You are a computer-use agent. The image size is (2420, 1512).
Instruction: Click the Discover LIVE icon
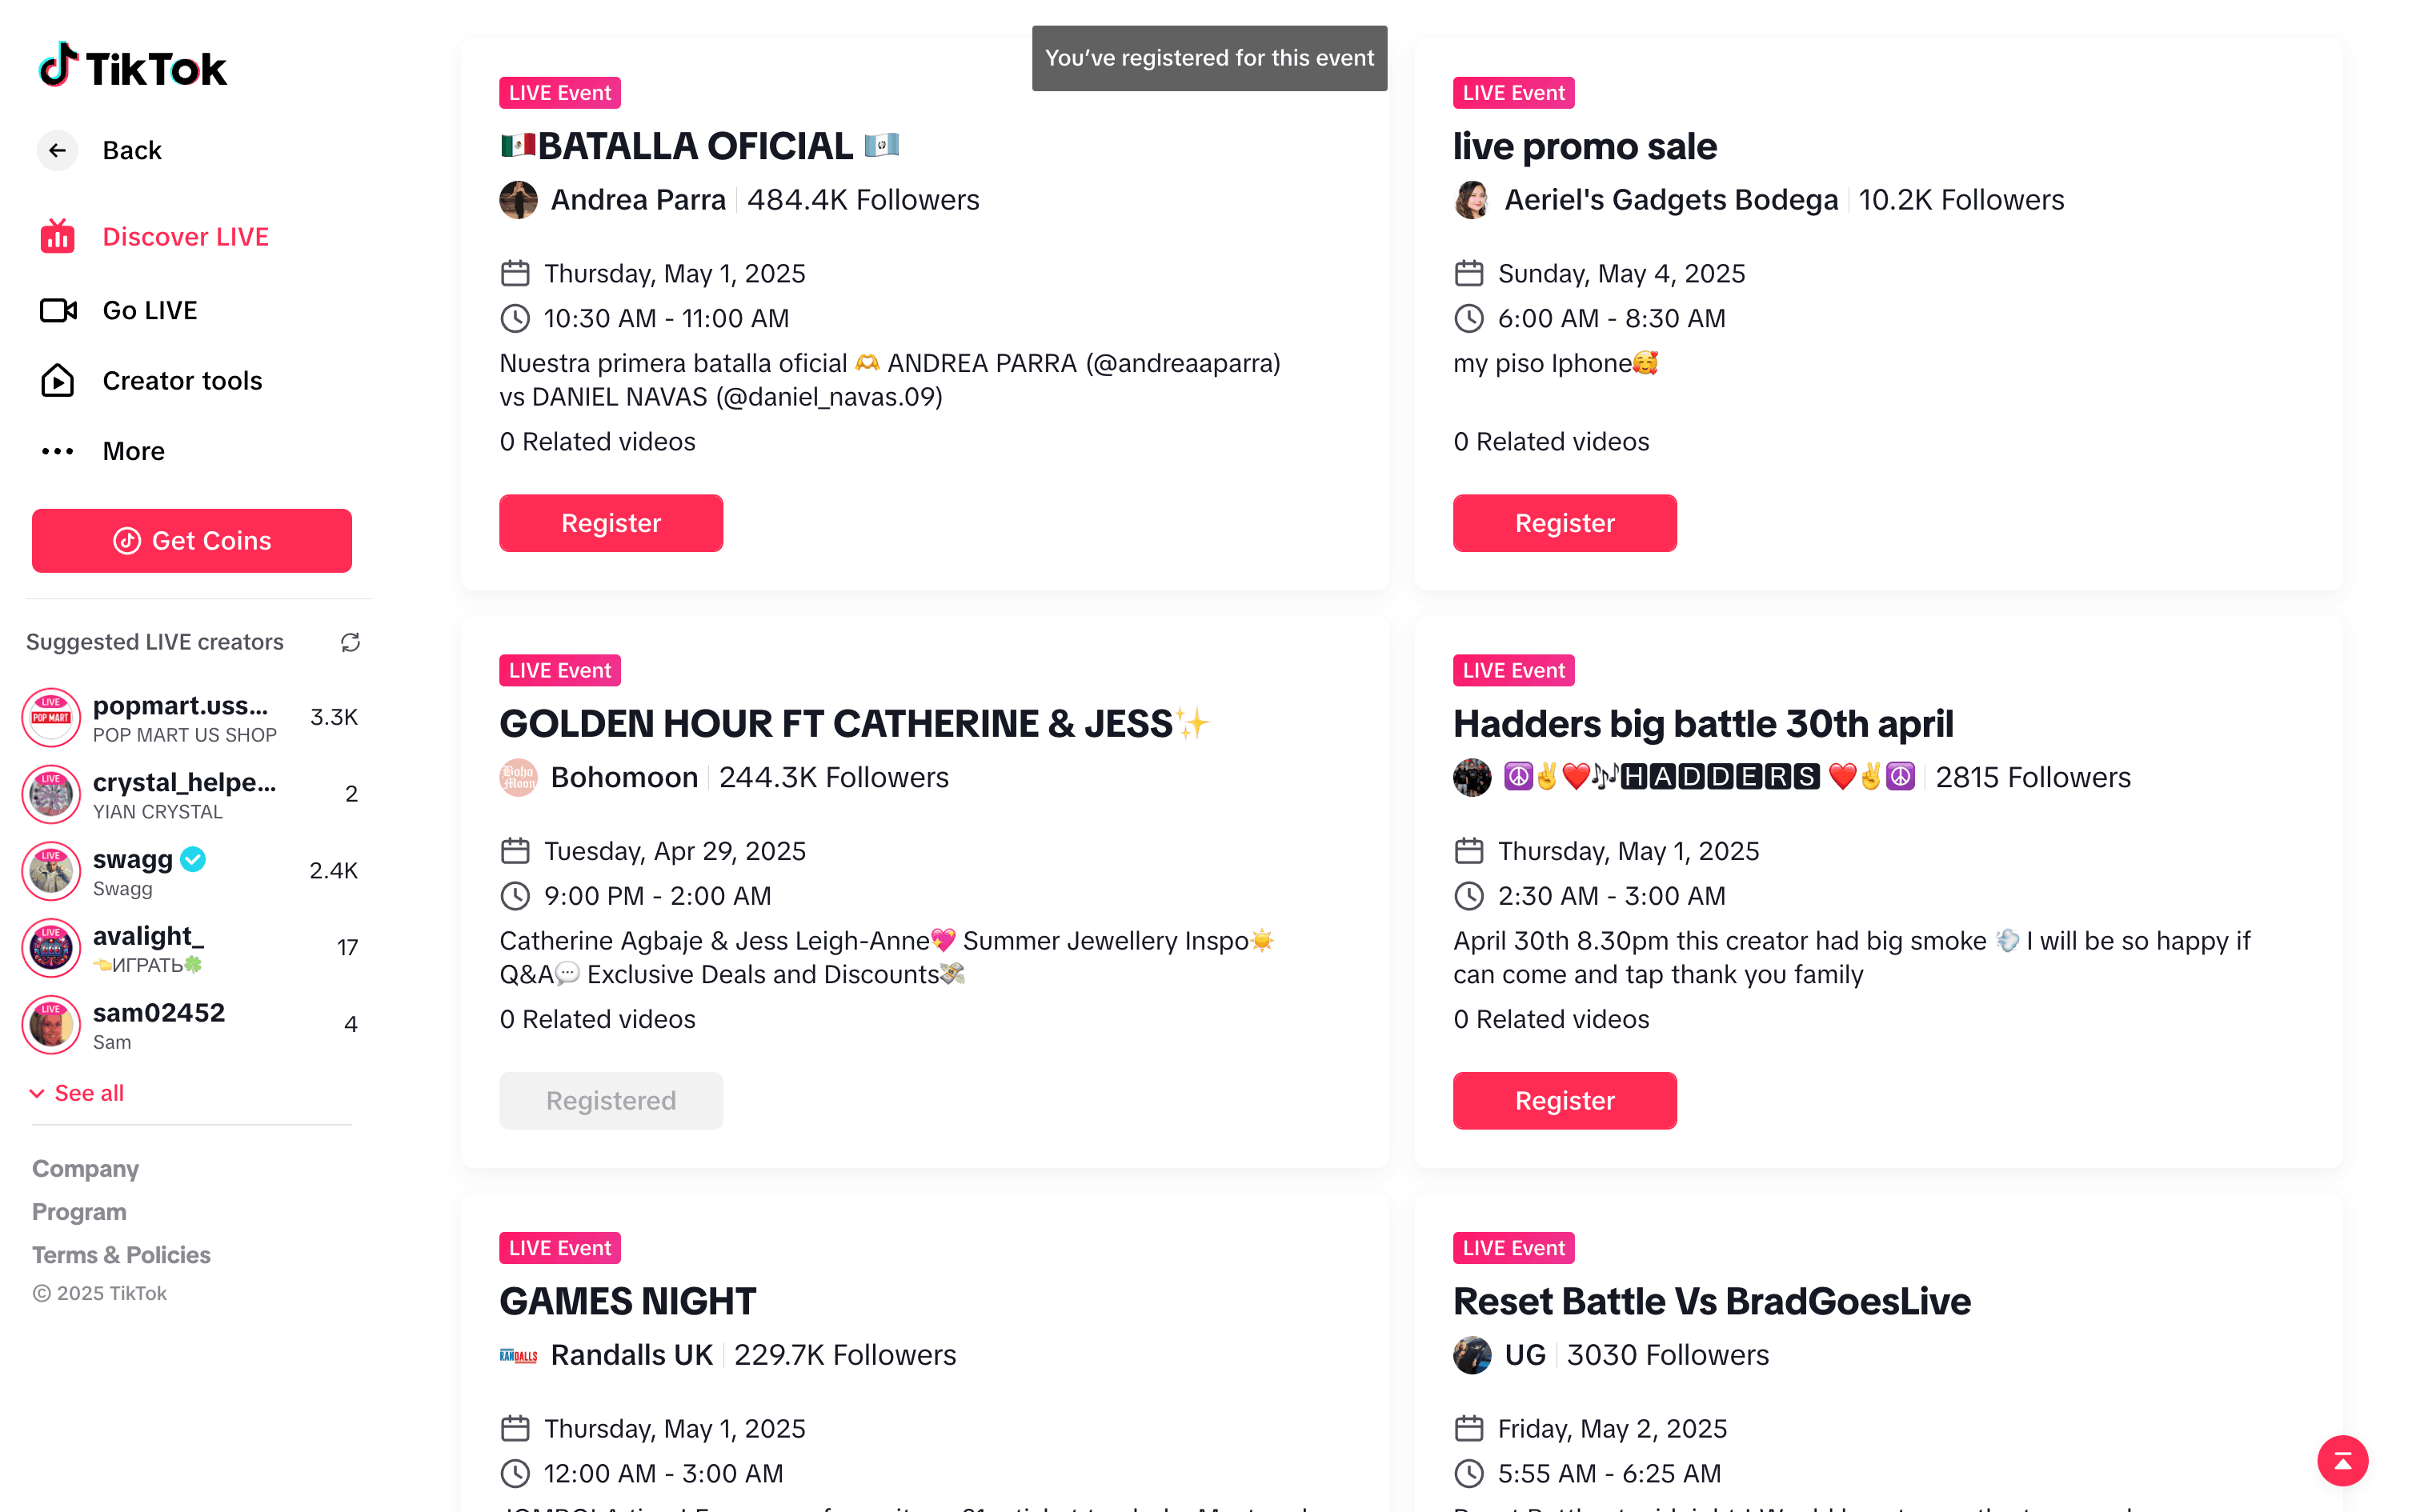[57, 237]
